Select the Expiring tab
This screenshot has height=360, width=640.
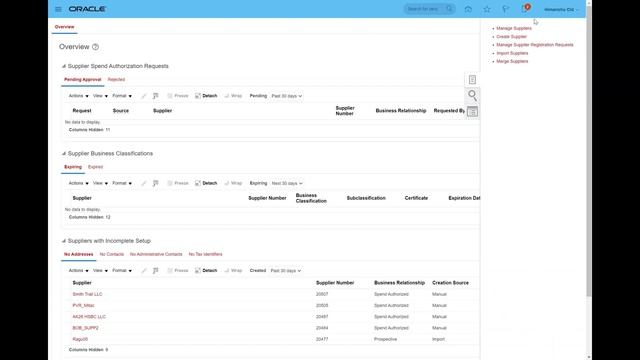coord(73,167)
